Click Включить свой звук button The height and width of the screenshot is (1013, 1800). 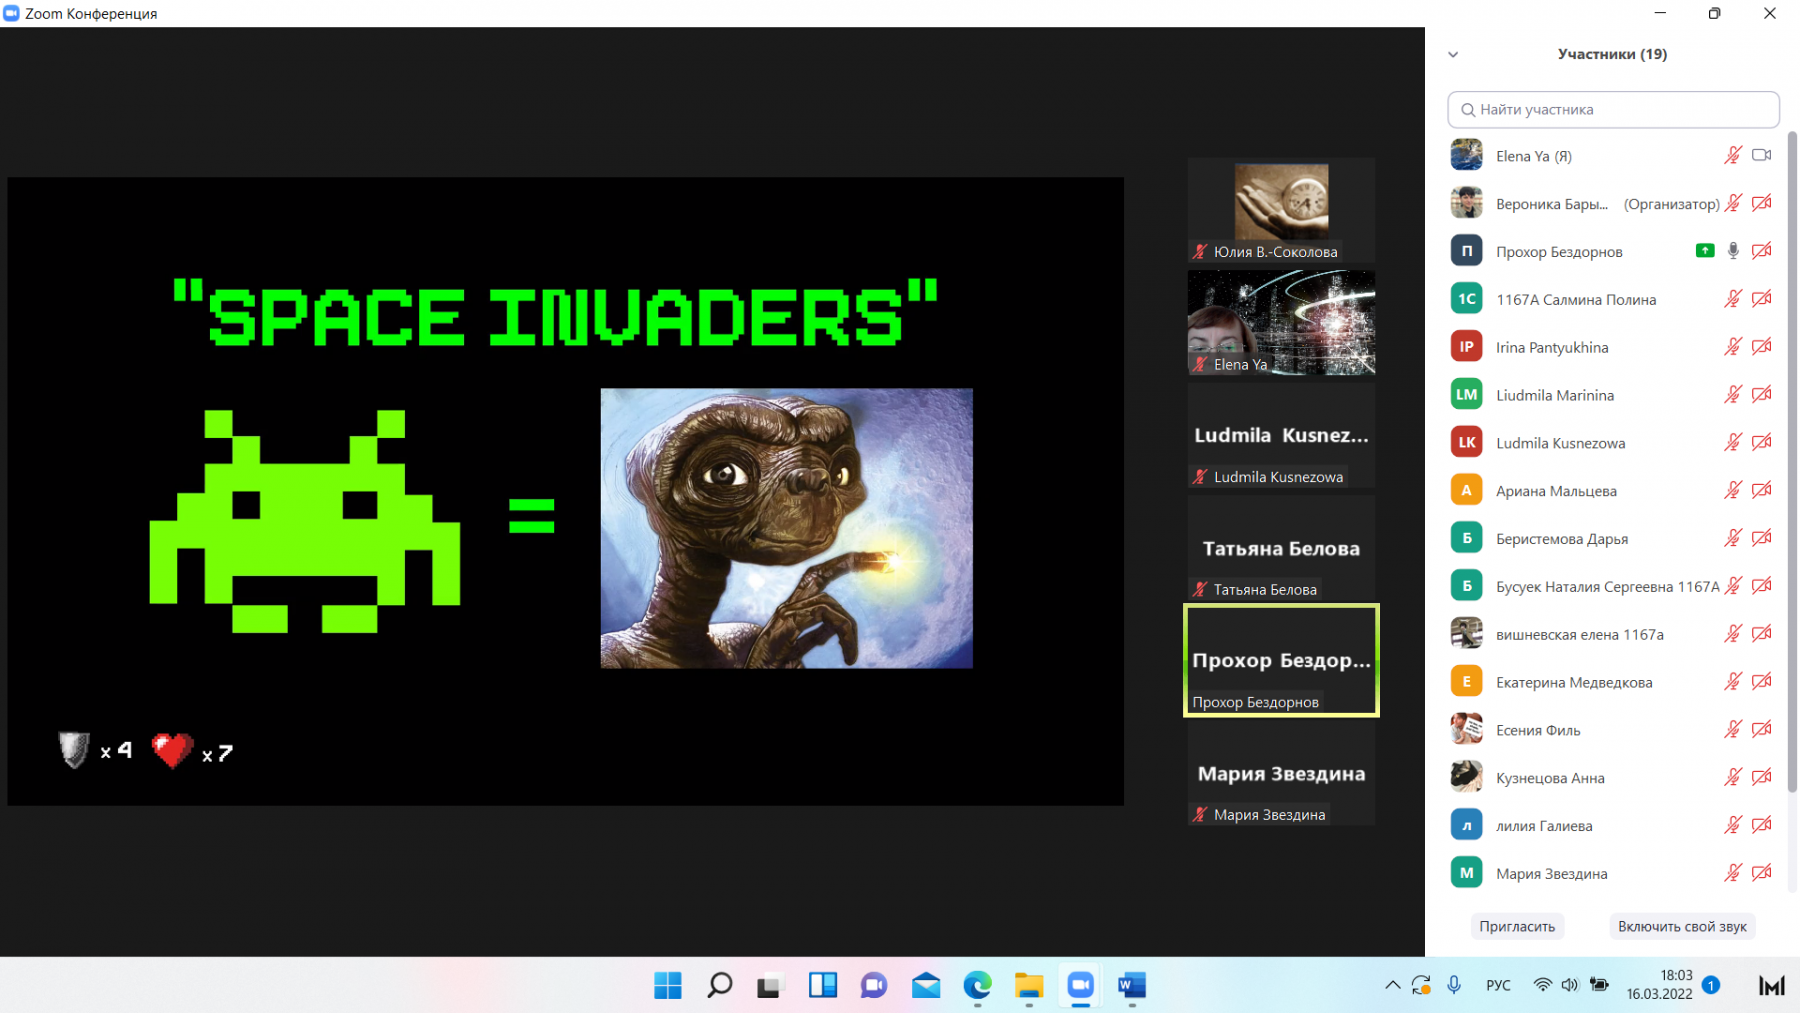click(x=1682, y=926)
